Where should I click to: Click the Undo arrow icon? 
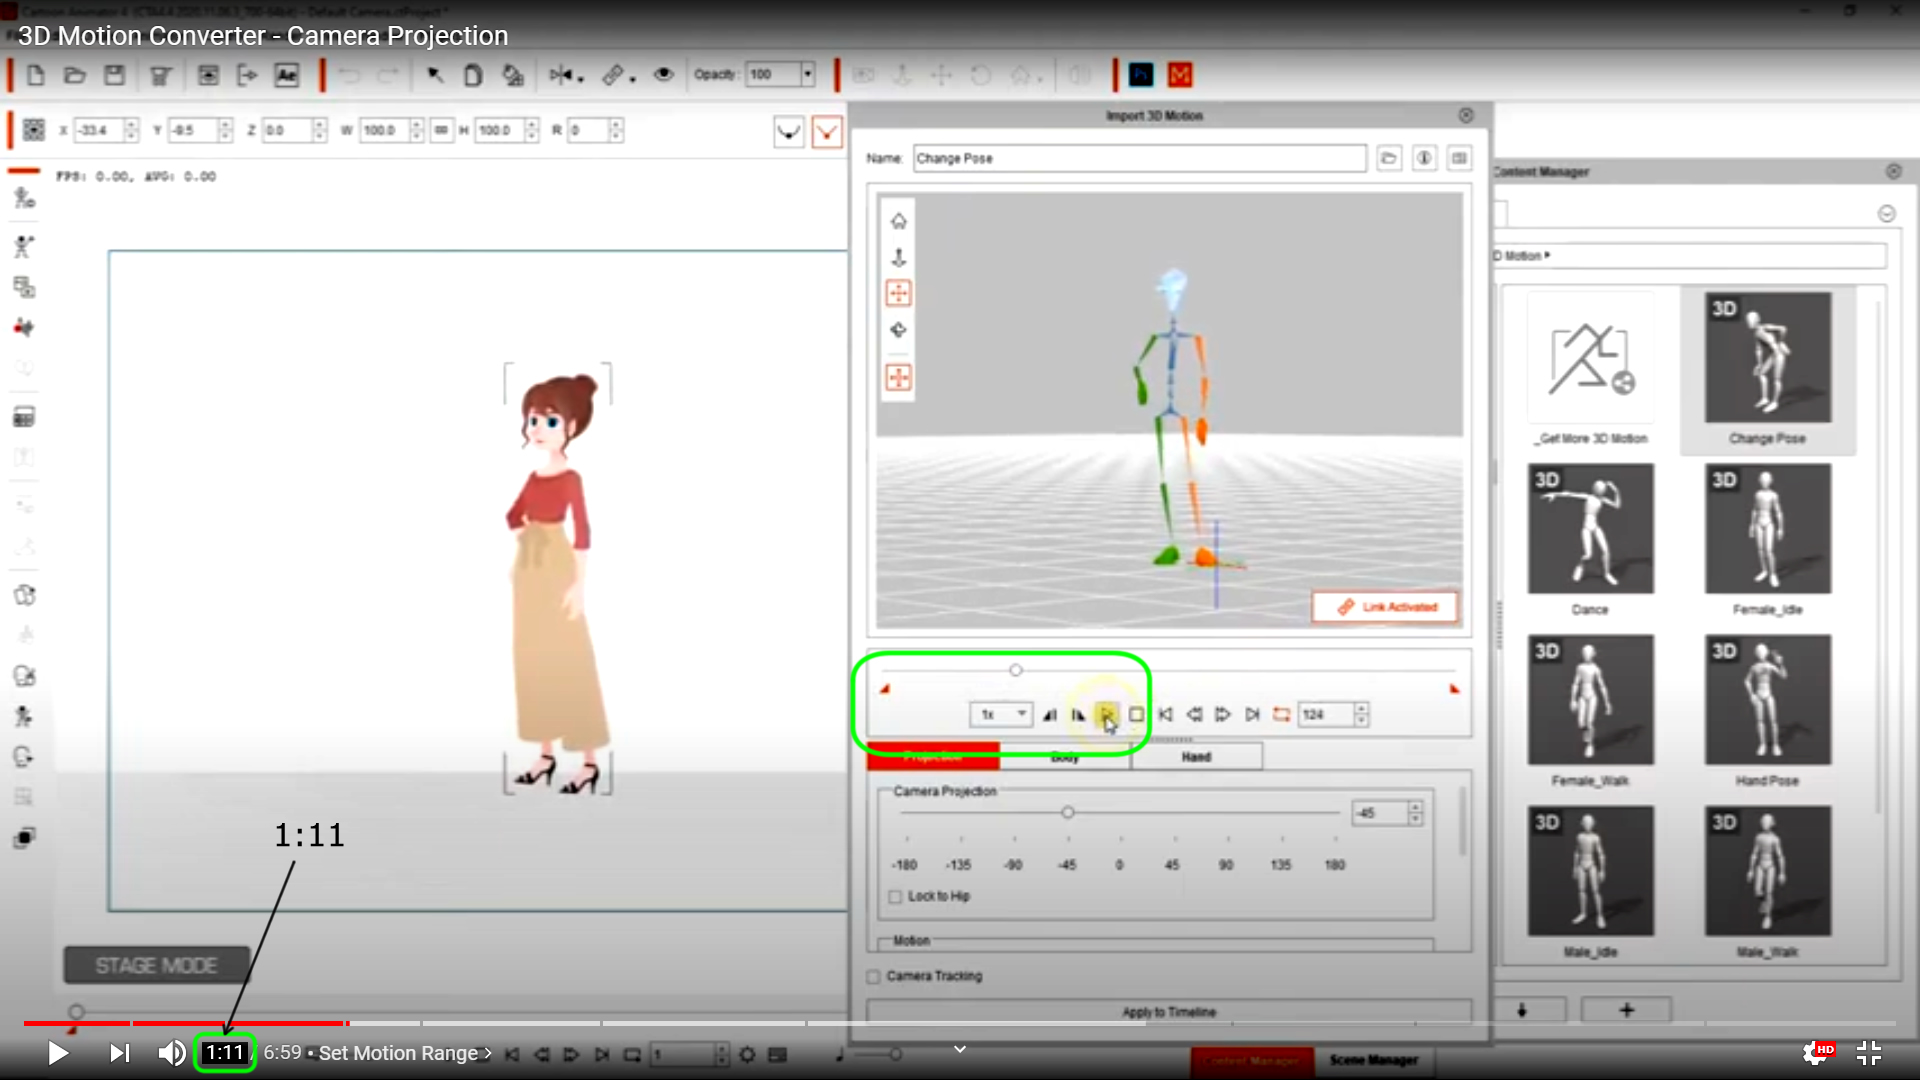tap(349, 75)
